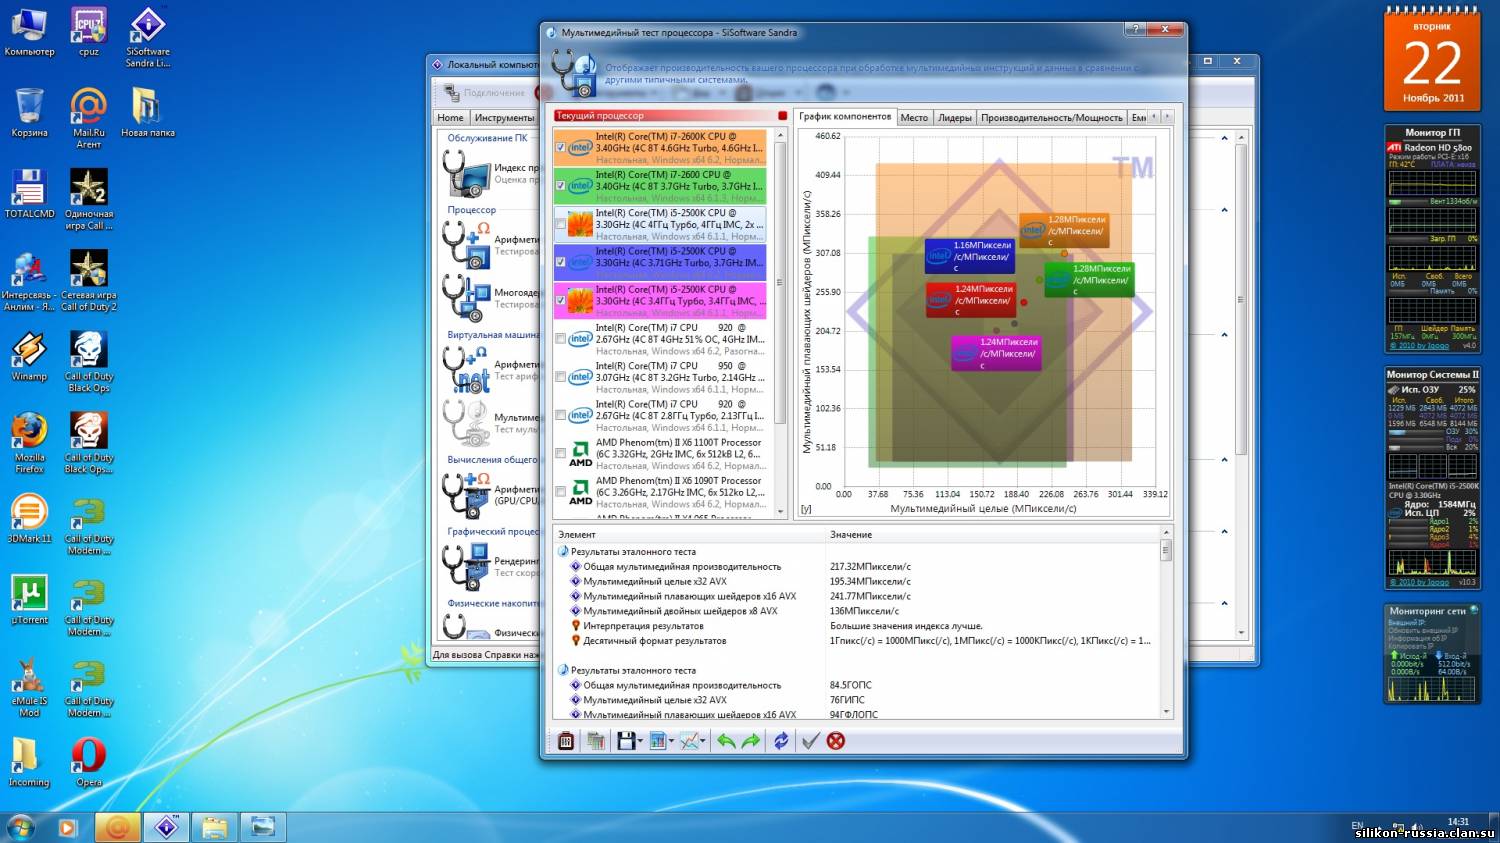
Task: Select the 3DMark11 desktop icon
Action: pyautogui.click(x=29, y=519)
